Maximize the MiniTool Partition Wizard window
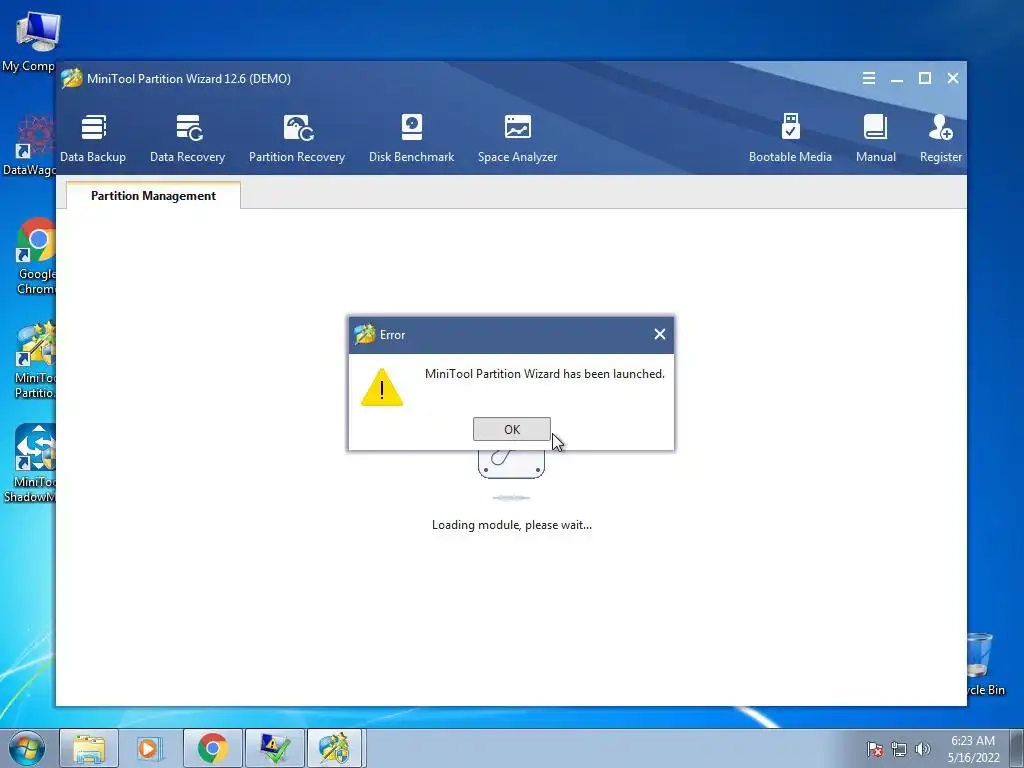 pos(925,78)
